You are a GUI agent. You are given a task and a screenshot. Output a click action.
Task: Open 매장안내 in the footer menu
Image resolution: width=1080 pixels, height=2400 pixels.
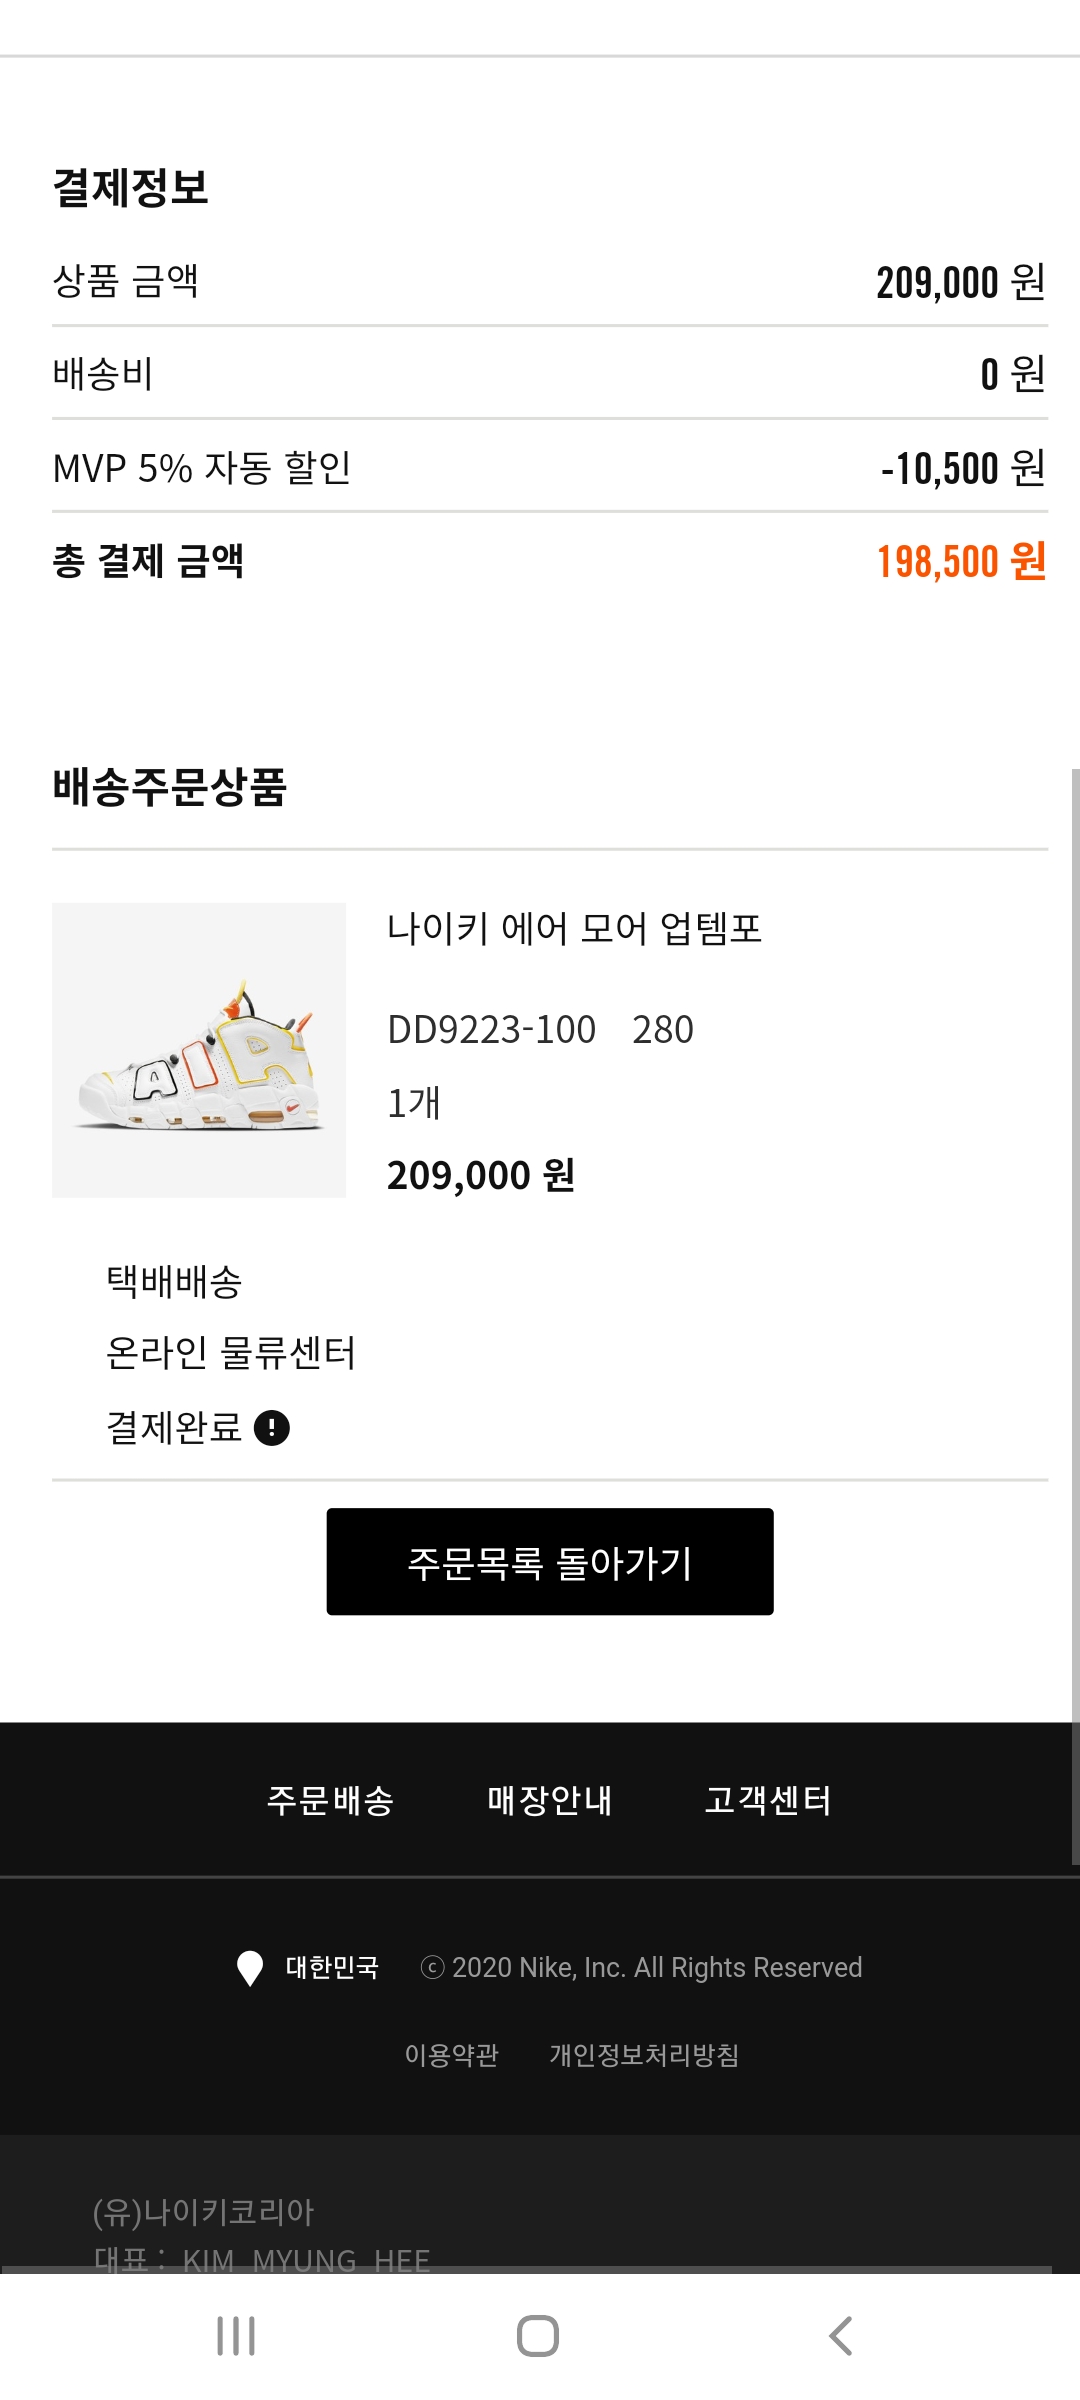(x=549, y=1800)
